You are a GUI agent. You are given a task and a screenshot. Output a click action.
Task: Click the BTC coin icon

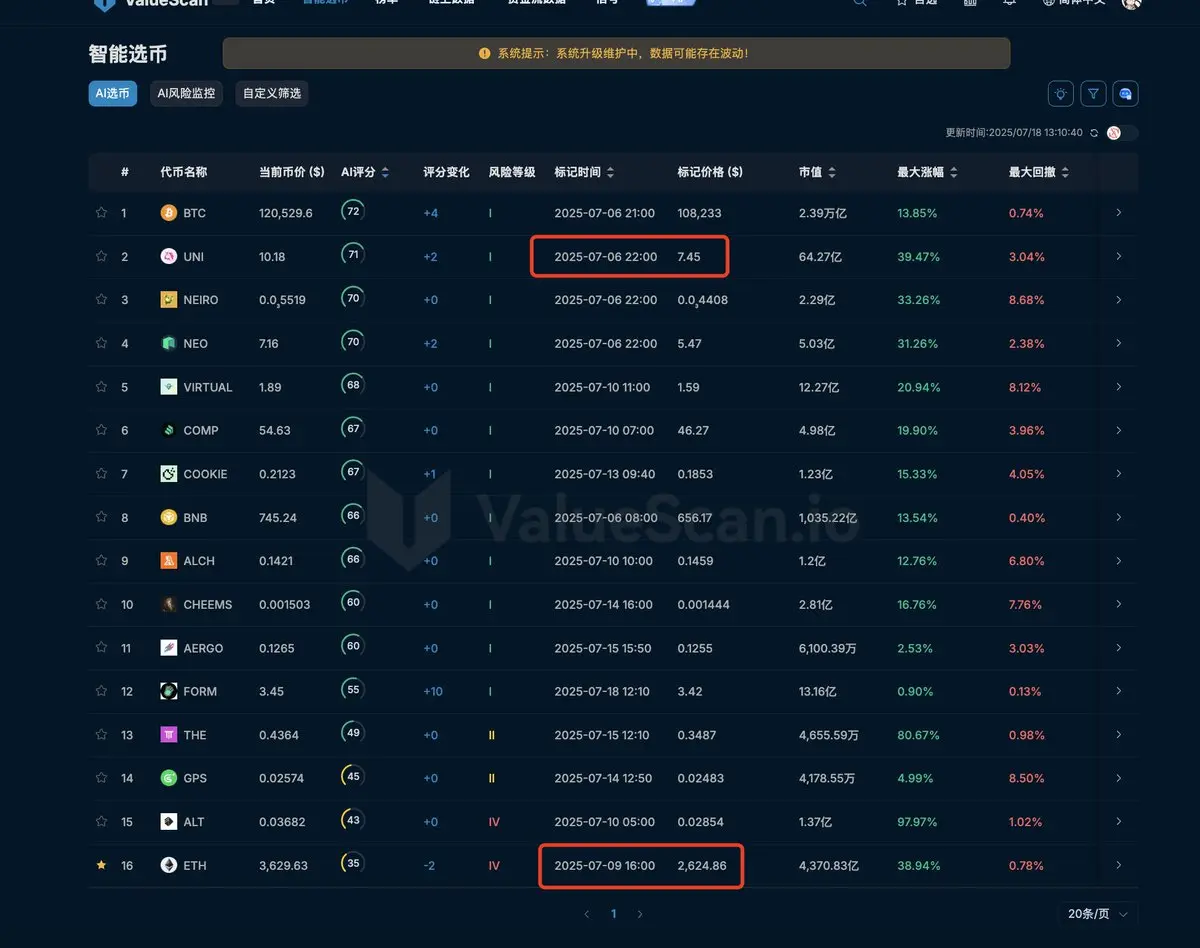[169, 213]
